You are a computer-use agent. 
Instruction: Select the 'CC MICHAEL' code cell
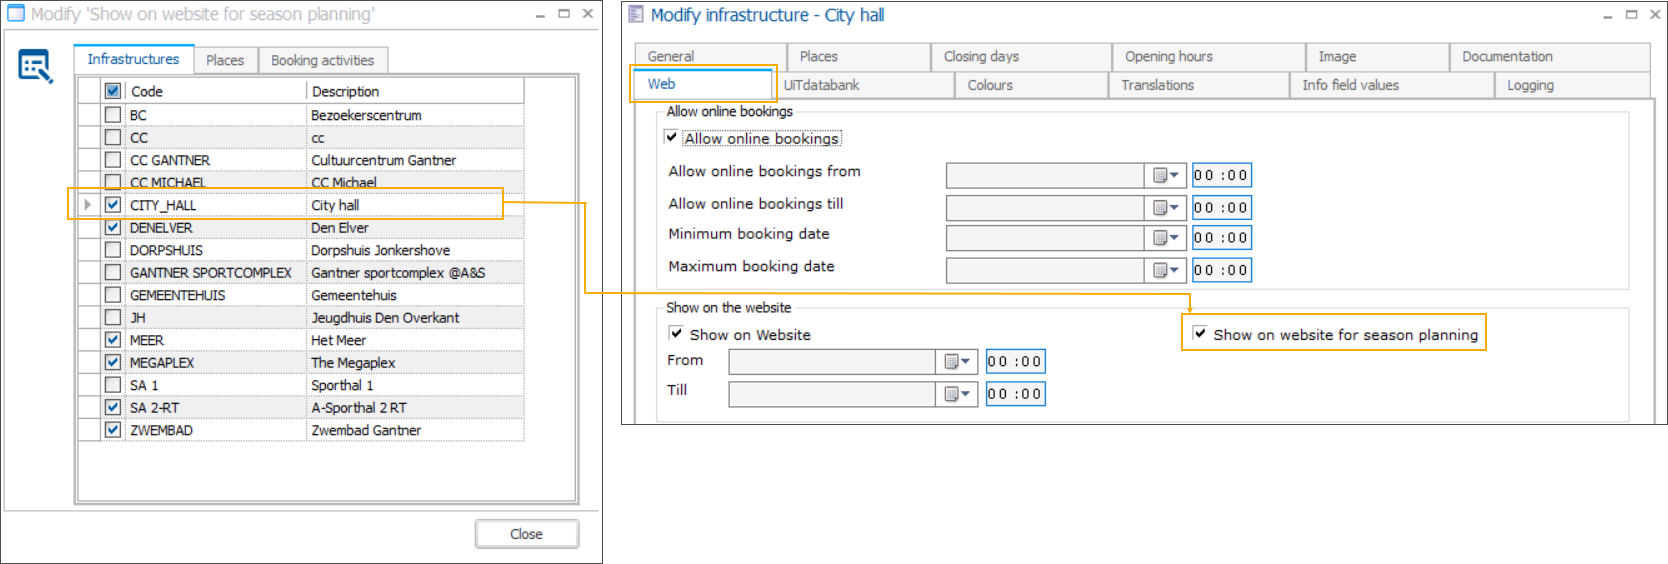point(215,182)
